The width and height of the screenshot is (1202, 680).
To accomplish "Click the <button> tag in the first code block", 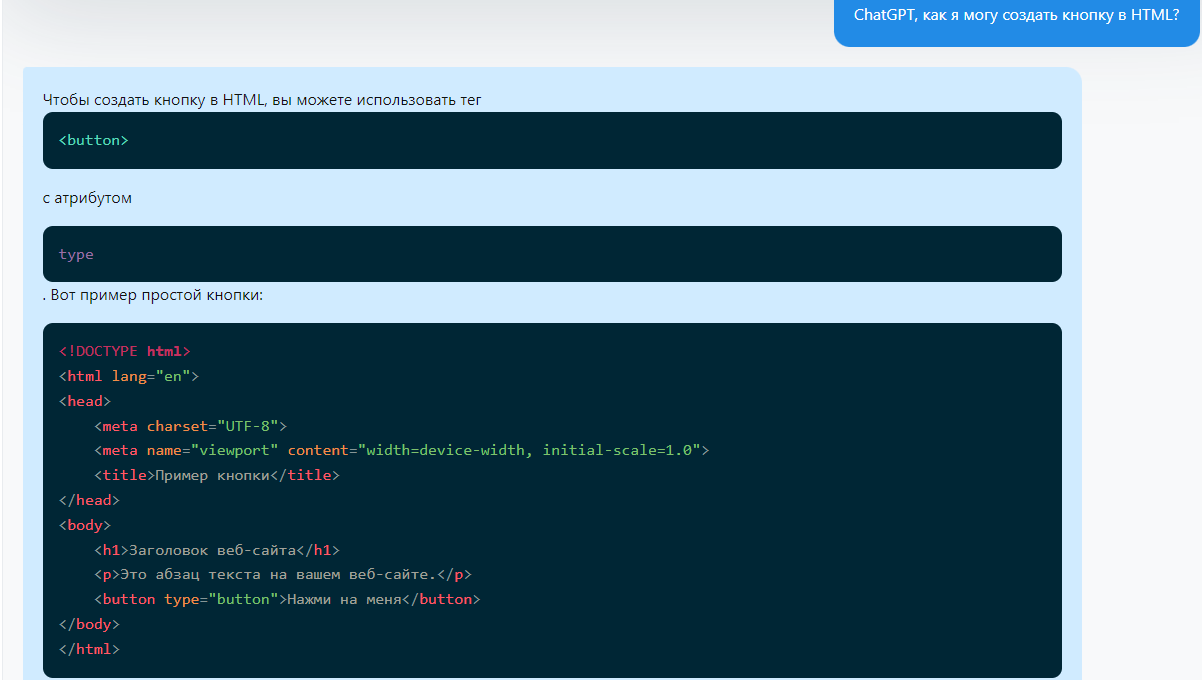I will coord(94,140).
